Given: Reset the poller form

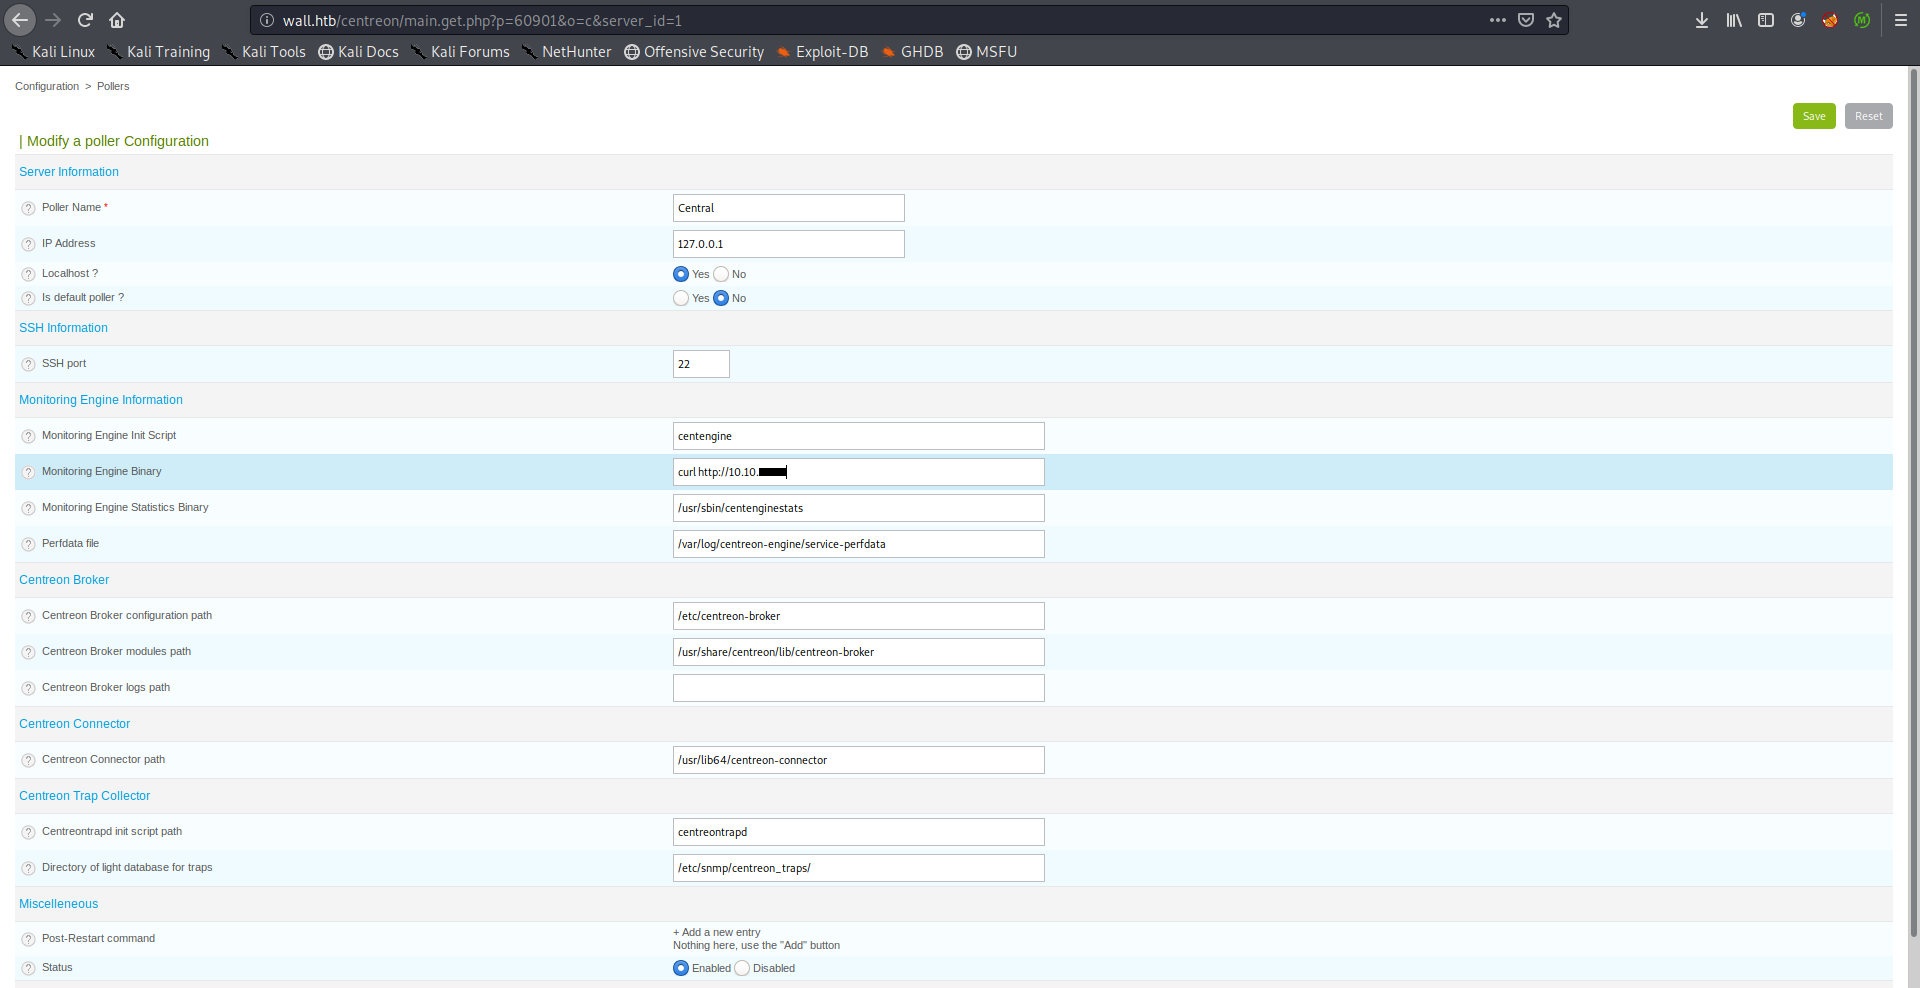Looking at the screenshot, I should click(x=1868, y=116).
